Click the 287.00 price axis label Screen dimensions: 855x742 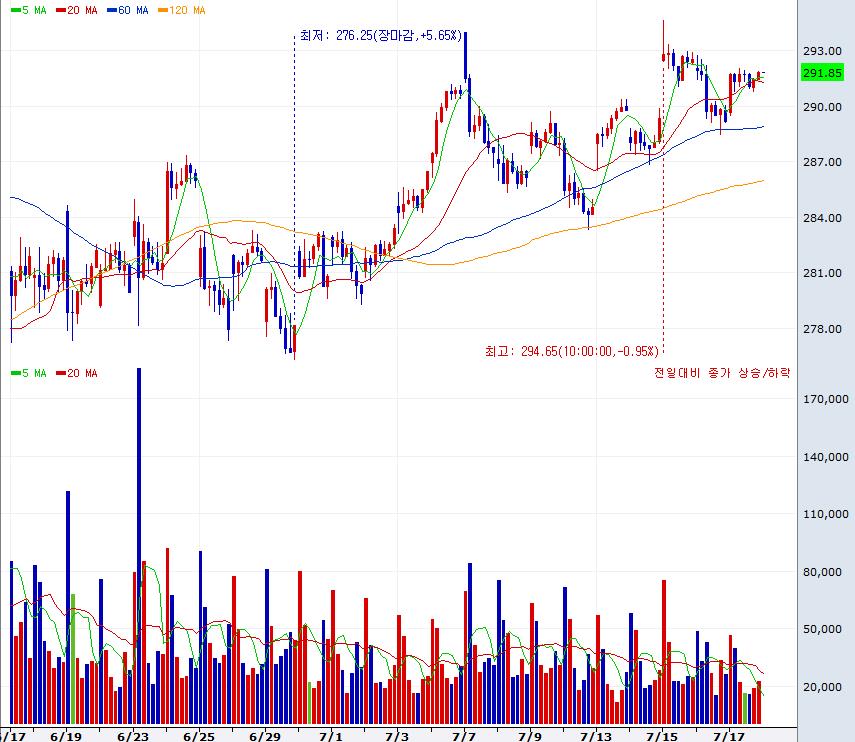coord(822,162)
